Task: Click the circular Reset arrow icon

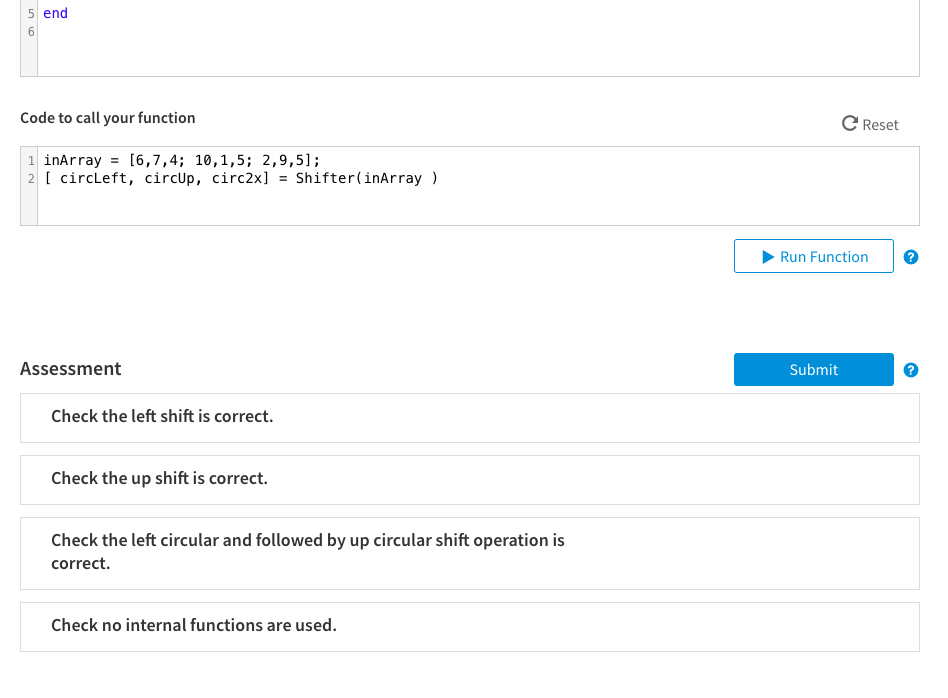Action: (848, 124)
